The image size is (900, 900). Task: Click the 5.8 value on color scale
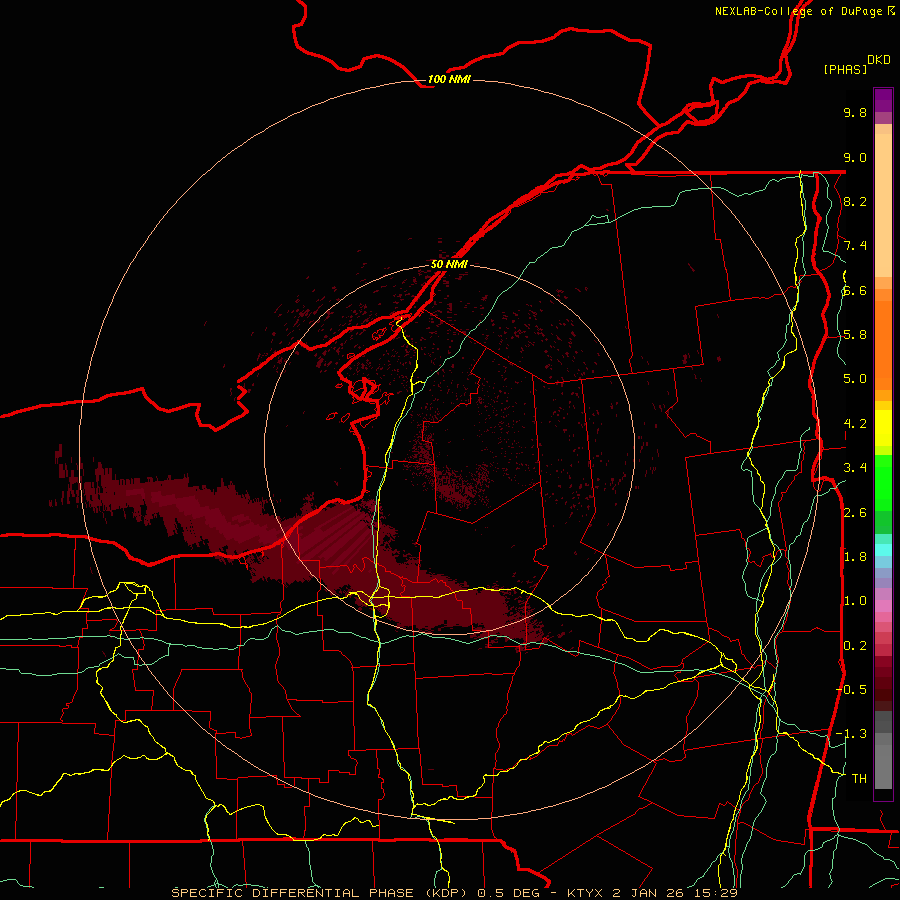coord(855,335)
